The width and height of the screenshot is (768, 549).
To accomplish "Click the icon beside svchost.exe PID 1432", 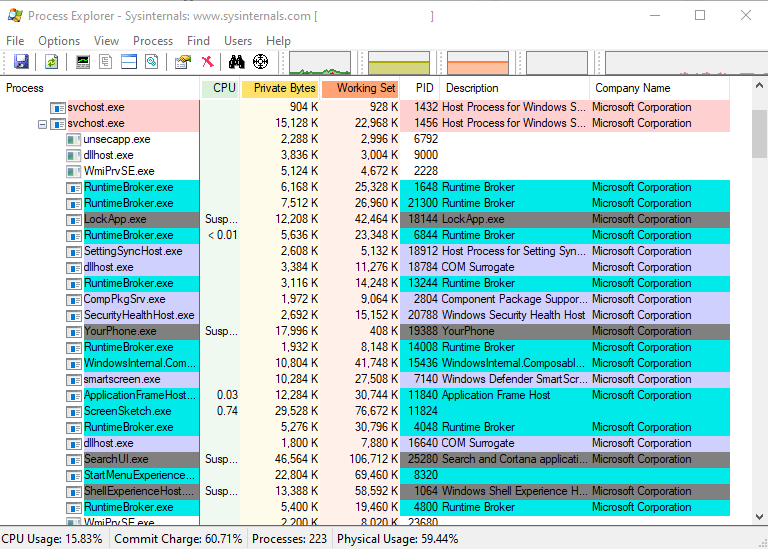I will point(58,108).
